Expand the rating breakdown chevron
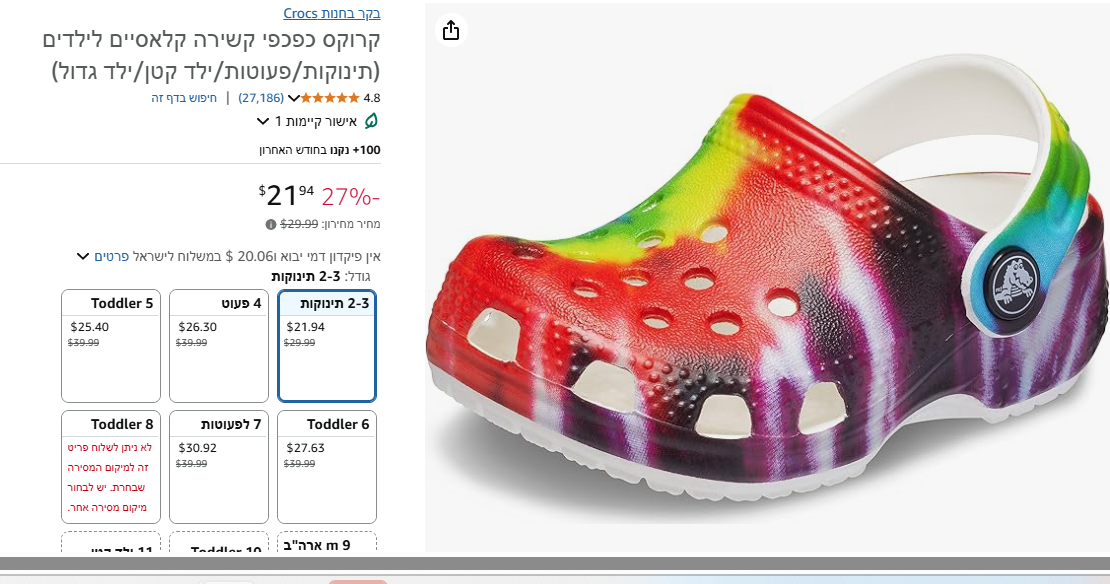Image resolution: width=1110 pixels, height=584 pixels. 293,98
